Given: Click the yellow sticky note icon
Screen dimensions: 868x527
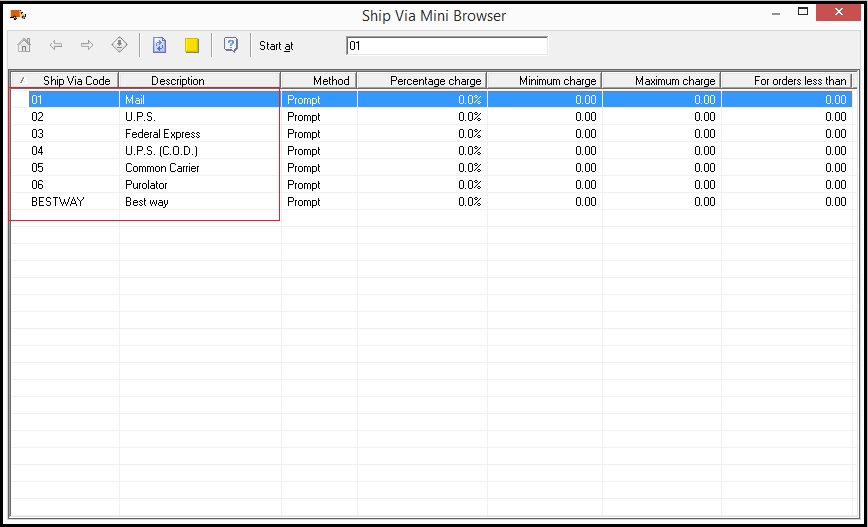Looking at the screenshot, I should 192,46.
